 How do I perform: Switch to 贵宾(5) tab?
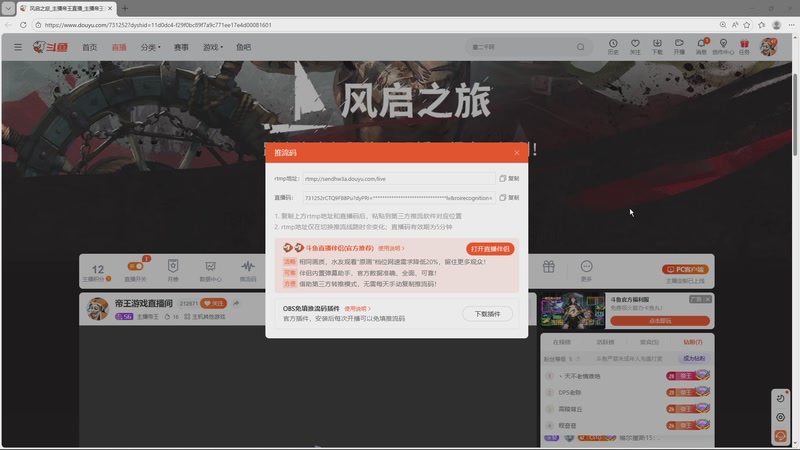click(x=649, y=342)
